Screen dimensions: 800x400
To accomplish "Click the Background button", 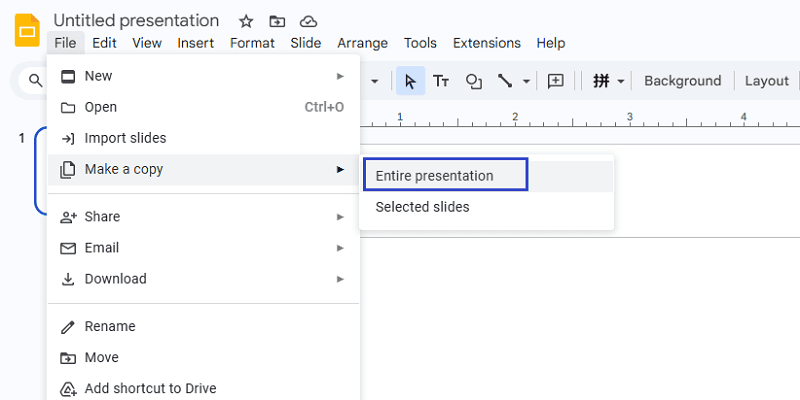I will [x=682, y=81].
